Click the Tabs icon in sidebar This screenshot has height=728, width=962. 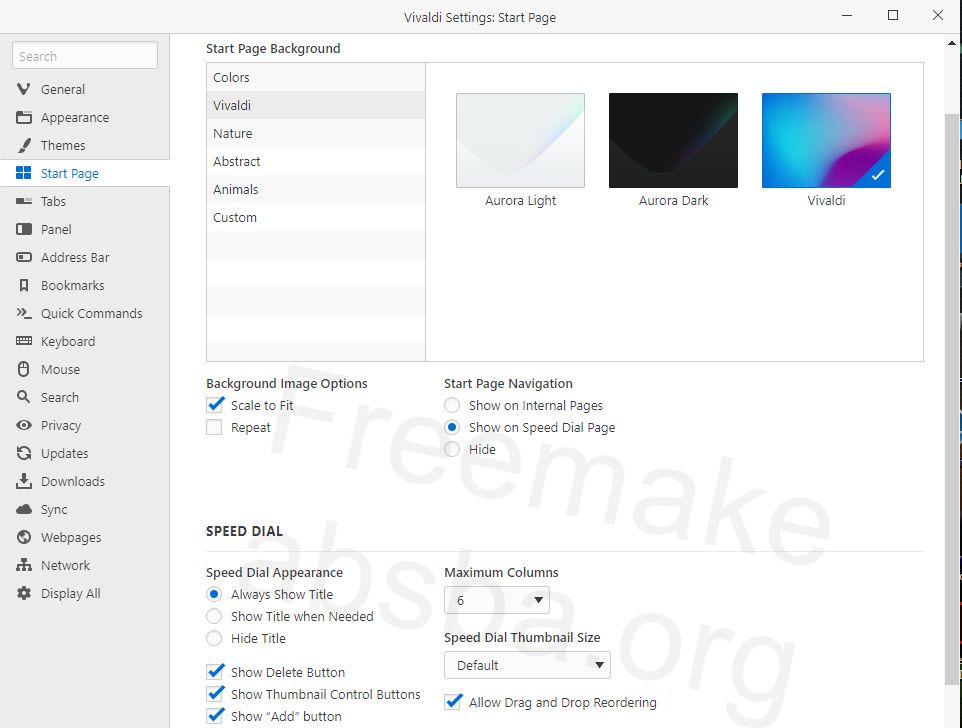pyautogui.click(x=23, y=201)
